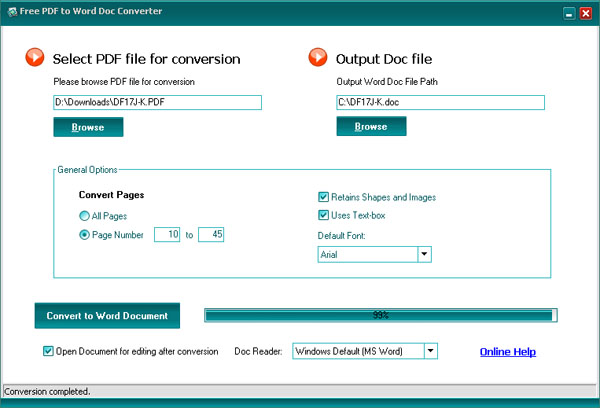Browse for the output Doc file location
Image resolution: width=600 pixels, height=408 pixels.
coord(371,126)
